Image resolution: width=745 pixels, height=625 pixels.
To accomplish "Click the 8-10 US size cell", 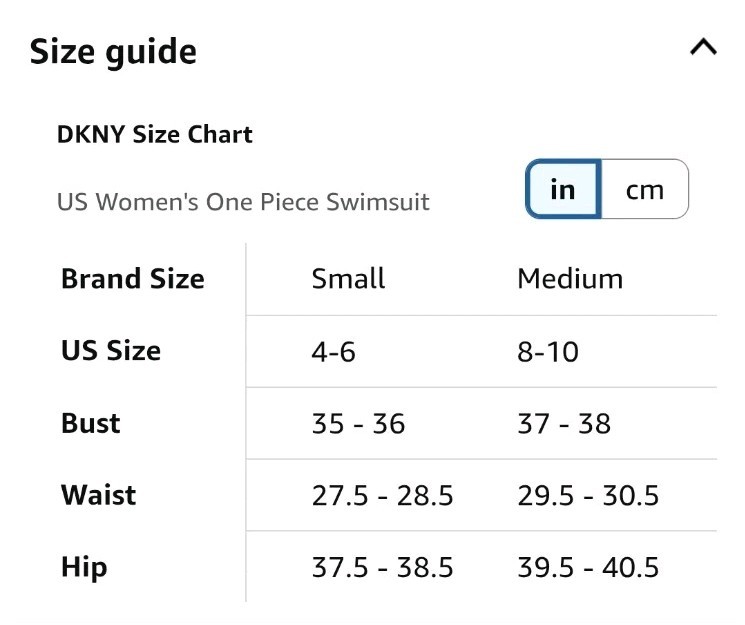I will point(548,352).
